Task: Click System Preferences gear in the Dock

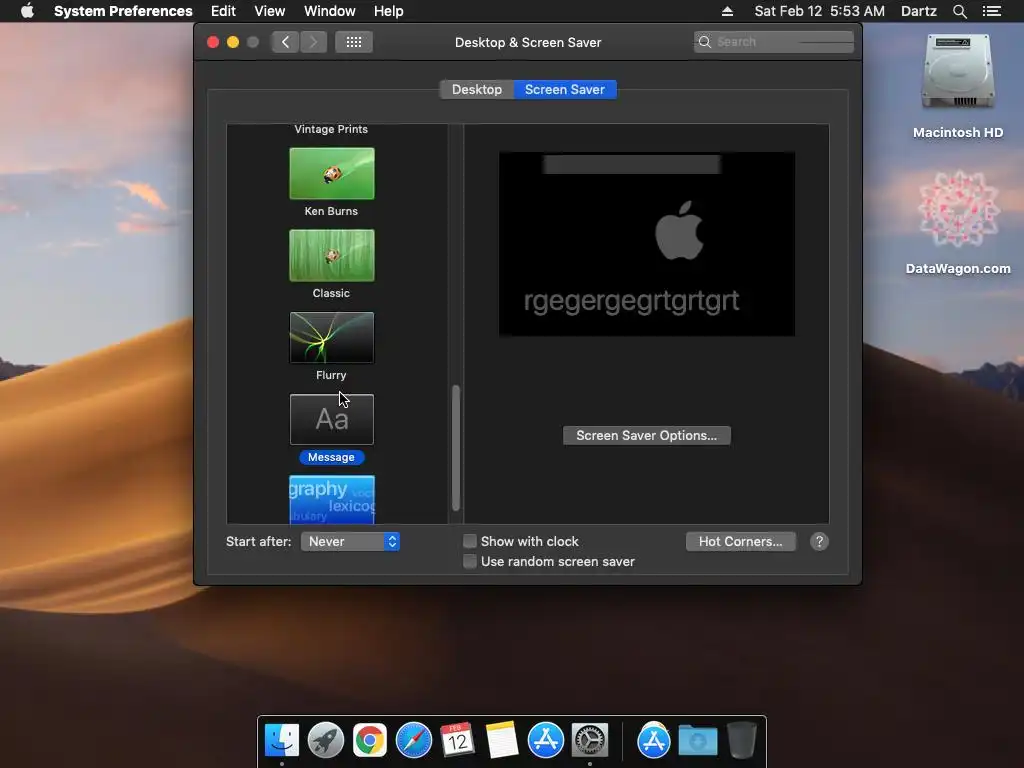Action: (x=590, y=740)
